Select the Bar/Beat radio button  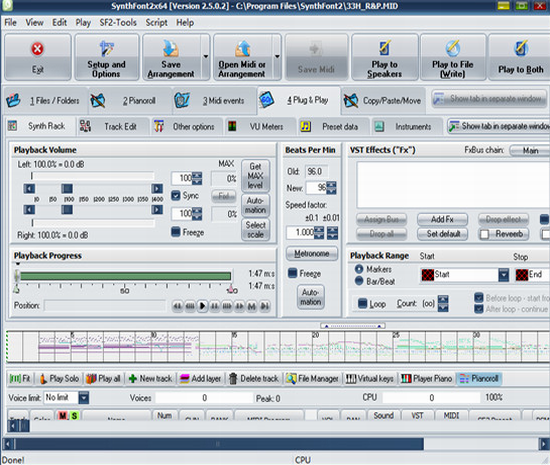coord(359,281)
